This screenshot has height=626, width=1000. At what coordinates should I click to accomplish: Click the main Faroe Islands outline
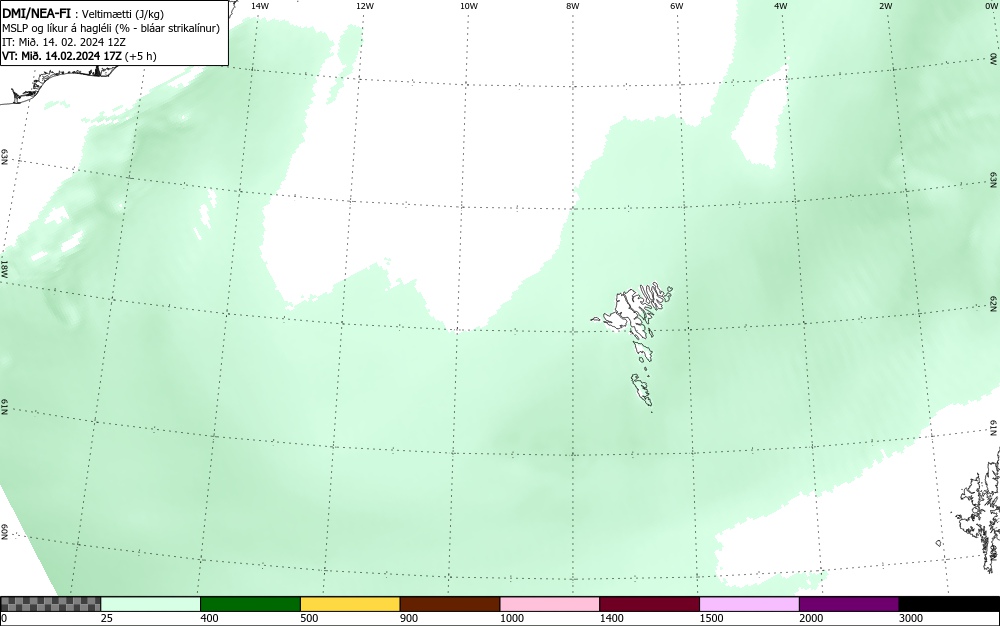[631, 308]
